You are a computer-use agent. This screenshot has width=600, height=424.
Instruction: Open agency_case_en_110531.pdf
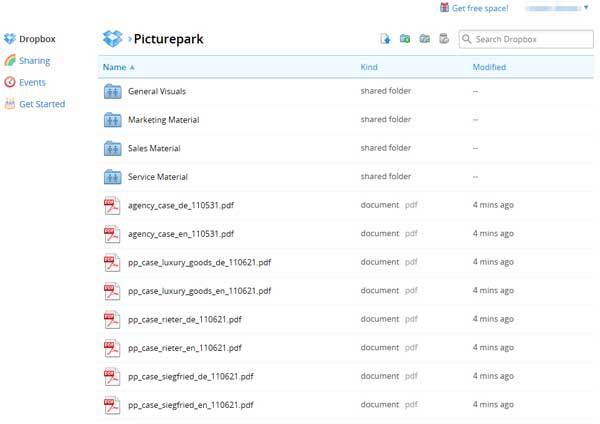click(181, 234)
